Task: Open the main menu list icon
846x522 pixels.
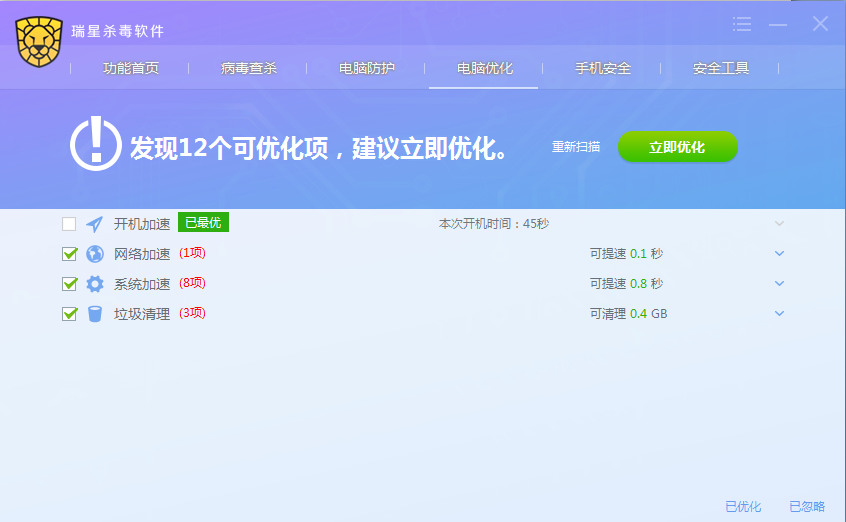Action: click(742, 24)
